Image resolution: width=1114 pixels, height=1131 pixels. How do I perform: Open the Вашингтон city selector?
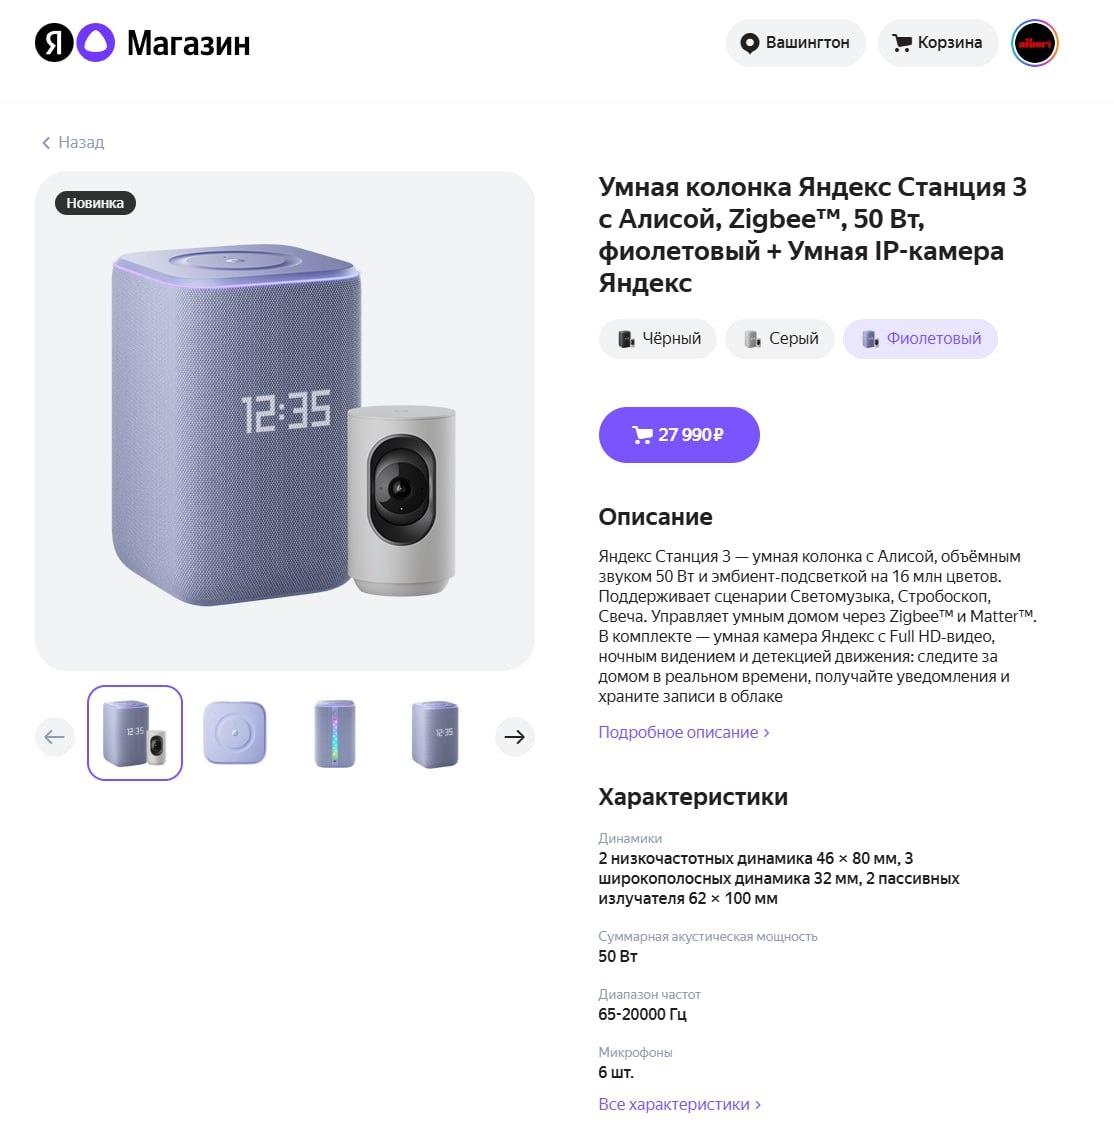[x=795, y=43]
